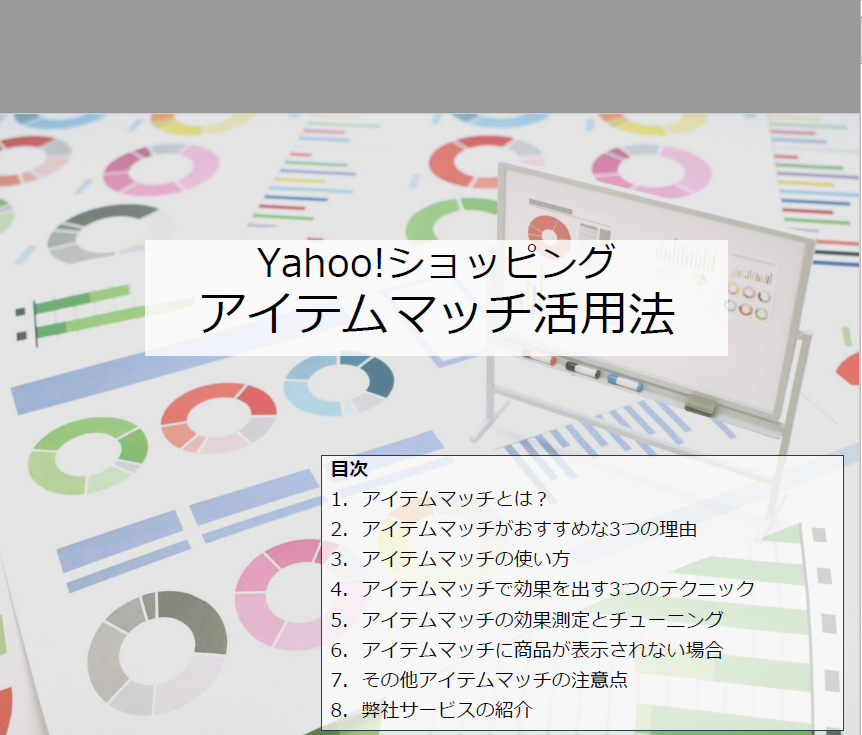Select item 4 'アイテムマッチで効果を出す3つのテクニック'
The image size is (862, 735).
(543, 589)
